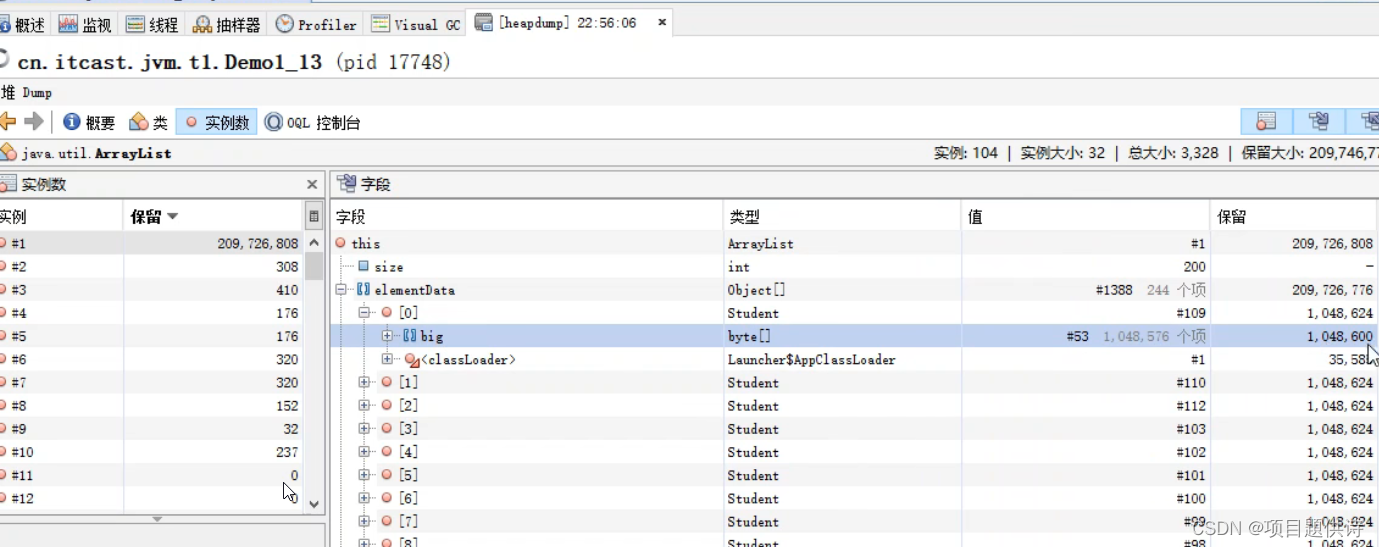Select the 'this' row in fields tree
This screenshot has height=547, width=1379.
point(854,243)
